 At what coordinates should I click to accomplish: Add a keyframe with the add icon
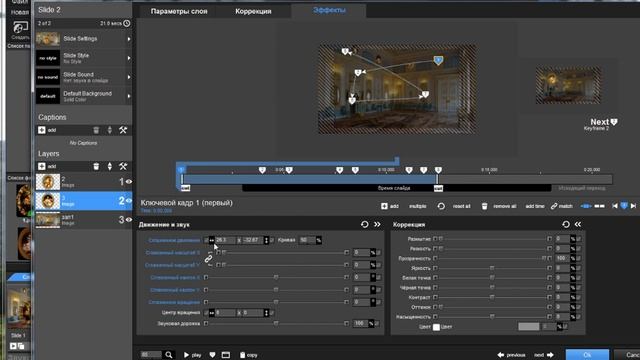pos(384,206)
